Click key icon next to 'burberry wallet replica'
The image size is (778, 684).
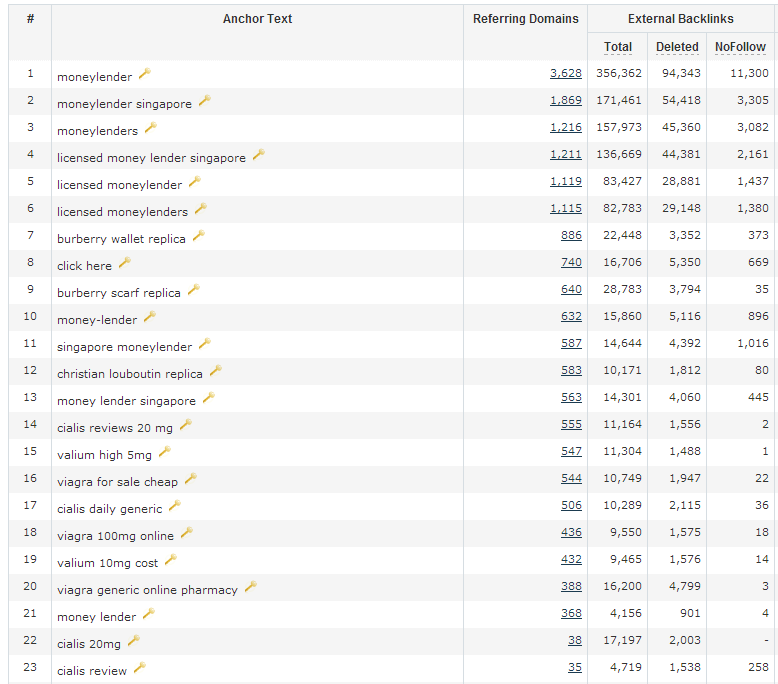[198, 236]
